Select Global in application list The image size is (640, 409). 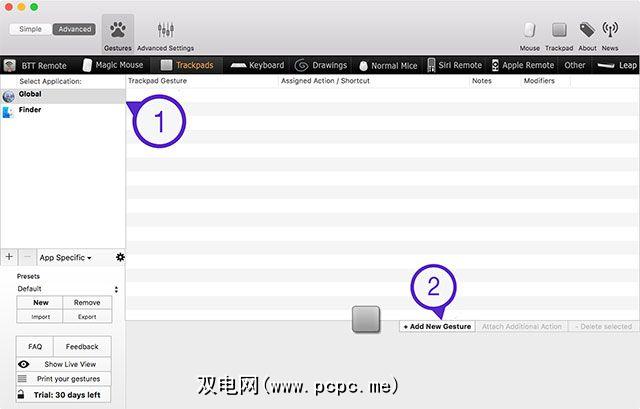coord(63,96)
